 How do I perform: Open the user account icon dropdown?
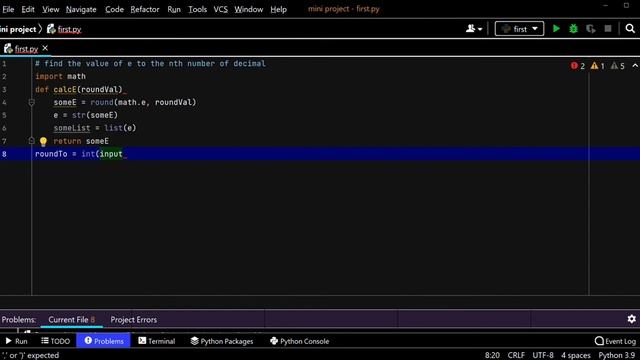(x=474, y=29)
